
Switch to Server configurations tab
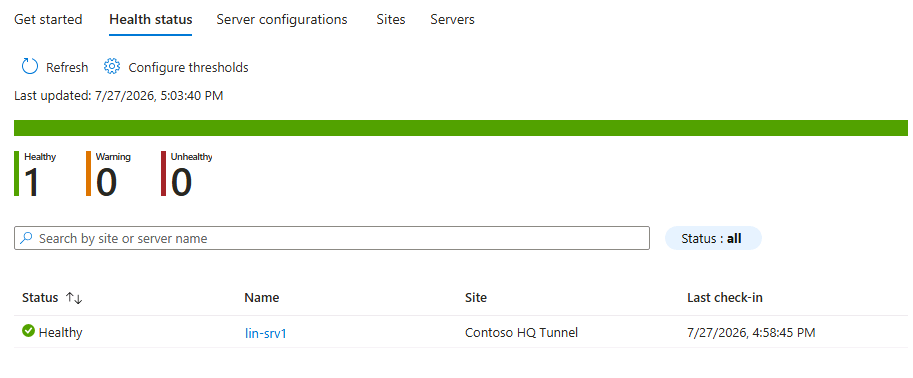(x=282, y=19)
